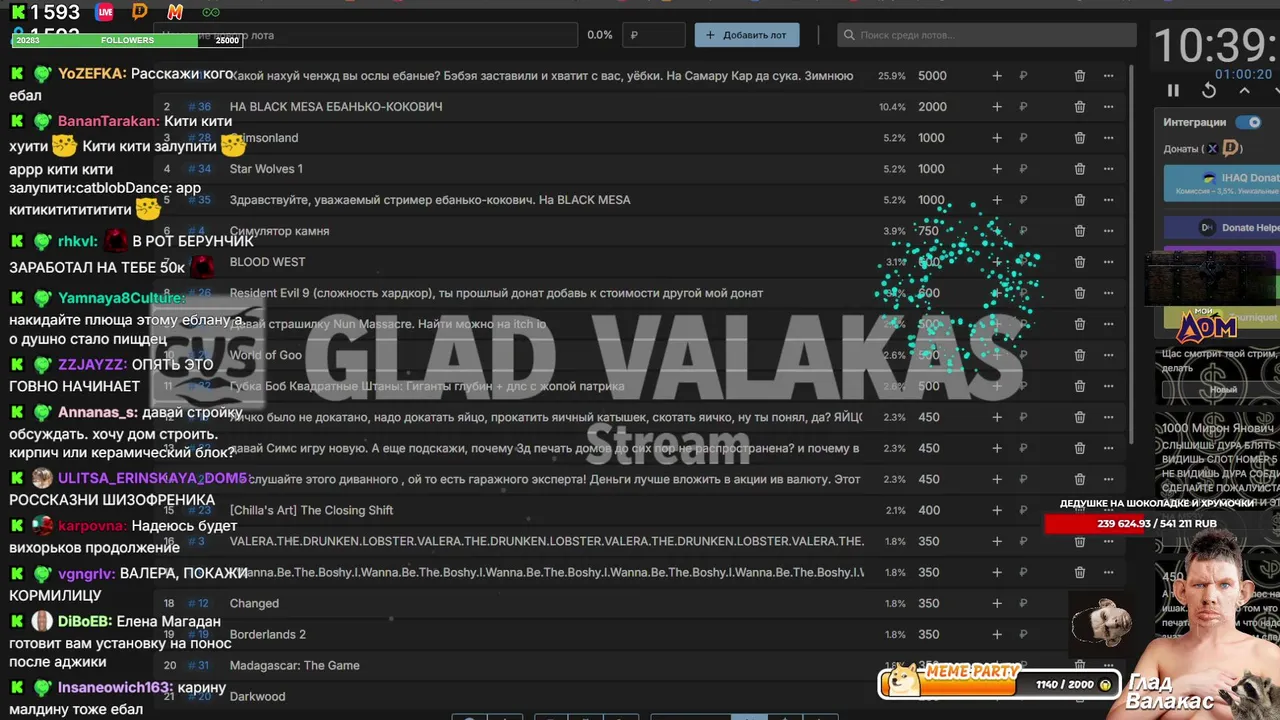
Task: Click the lot list vertical scrollbar
Action: (1132, 255)
